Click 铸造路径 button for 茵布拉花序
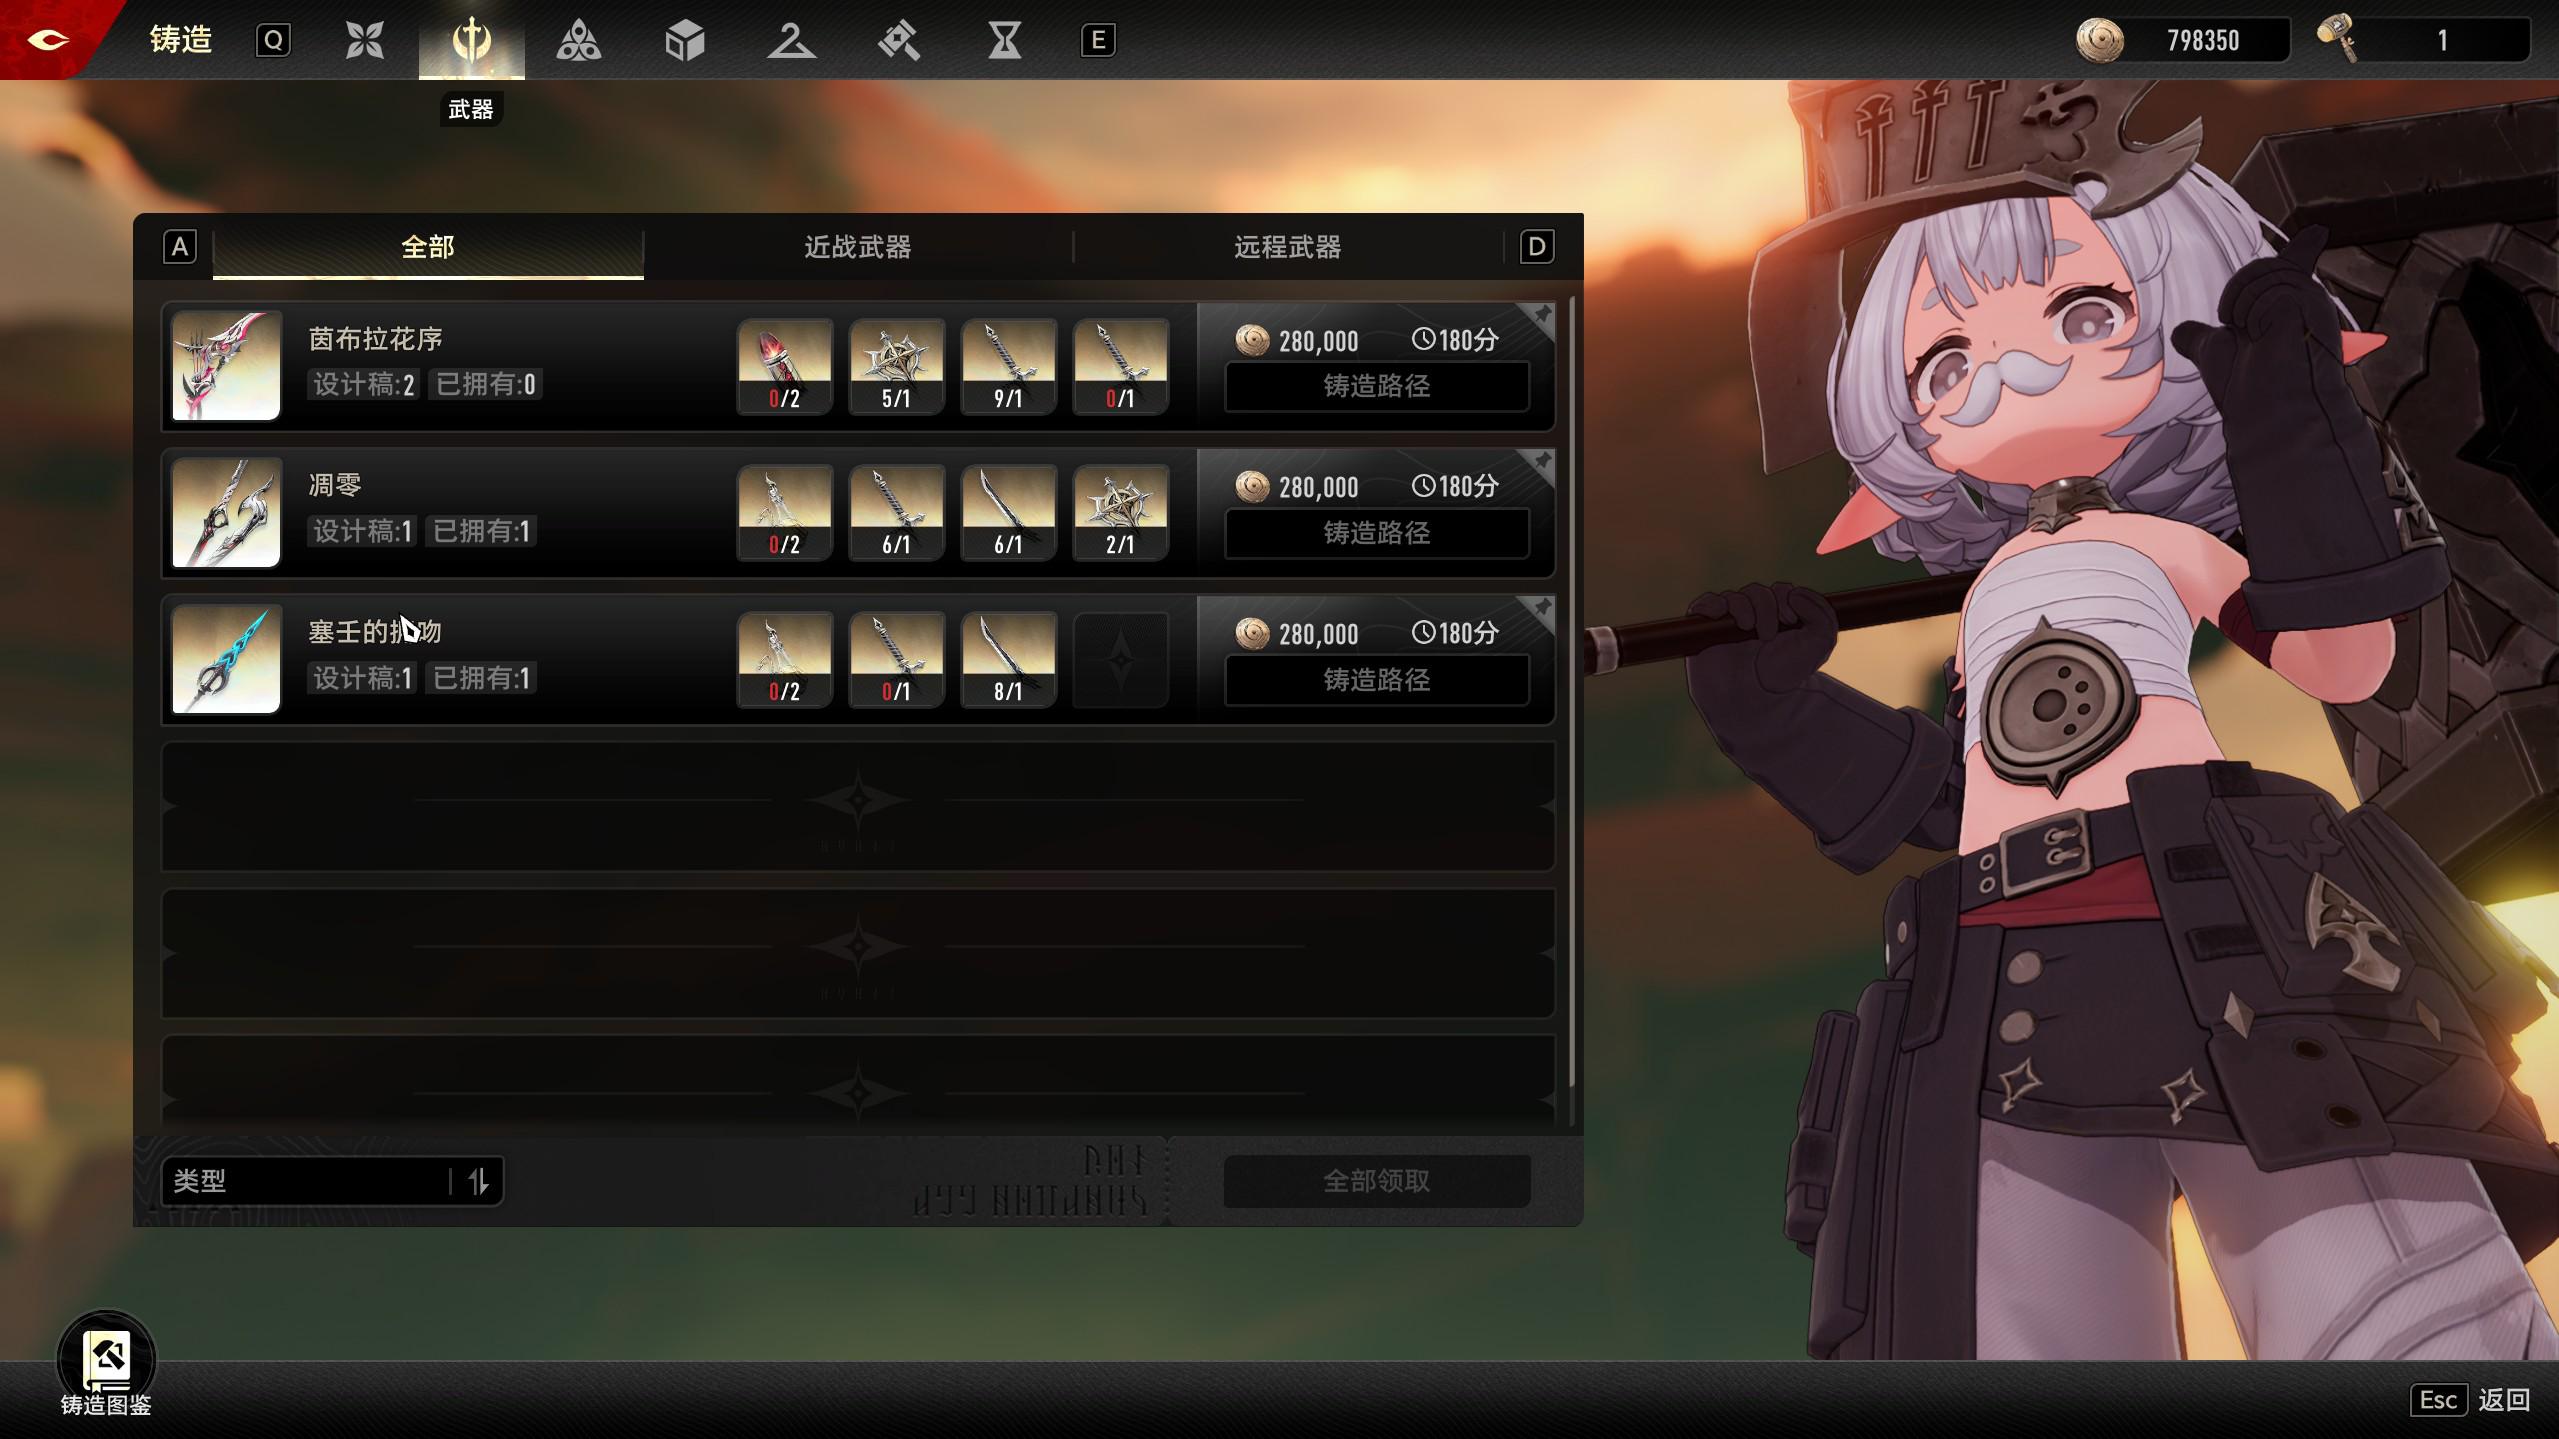 click(x=1376, y=386)
